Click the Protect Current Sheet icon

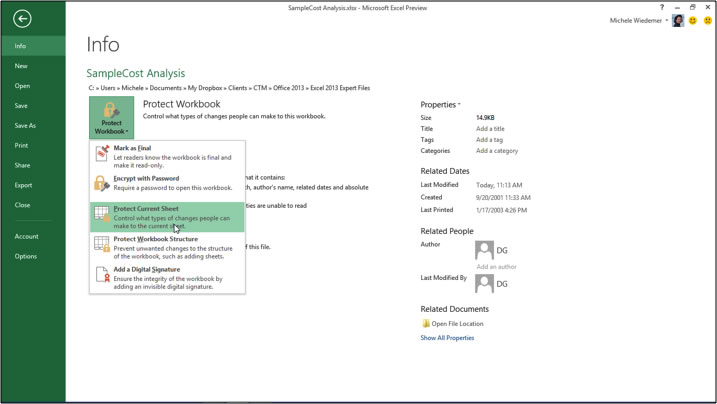click(102, 214)
